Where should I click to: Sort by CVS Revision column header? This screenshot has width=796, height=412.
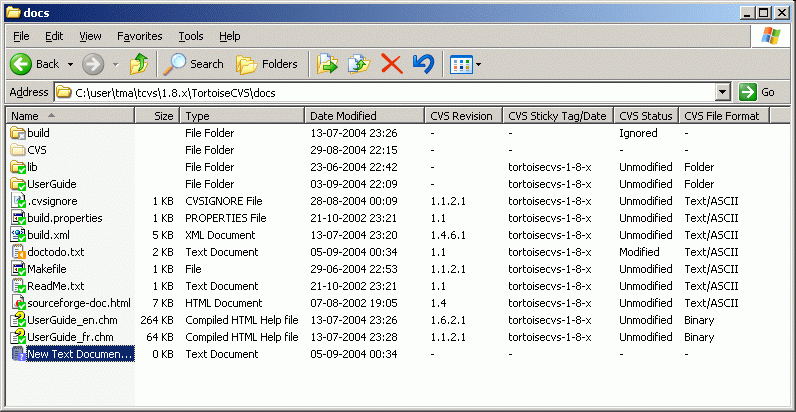point(463,116)
